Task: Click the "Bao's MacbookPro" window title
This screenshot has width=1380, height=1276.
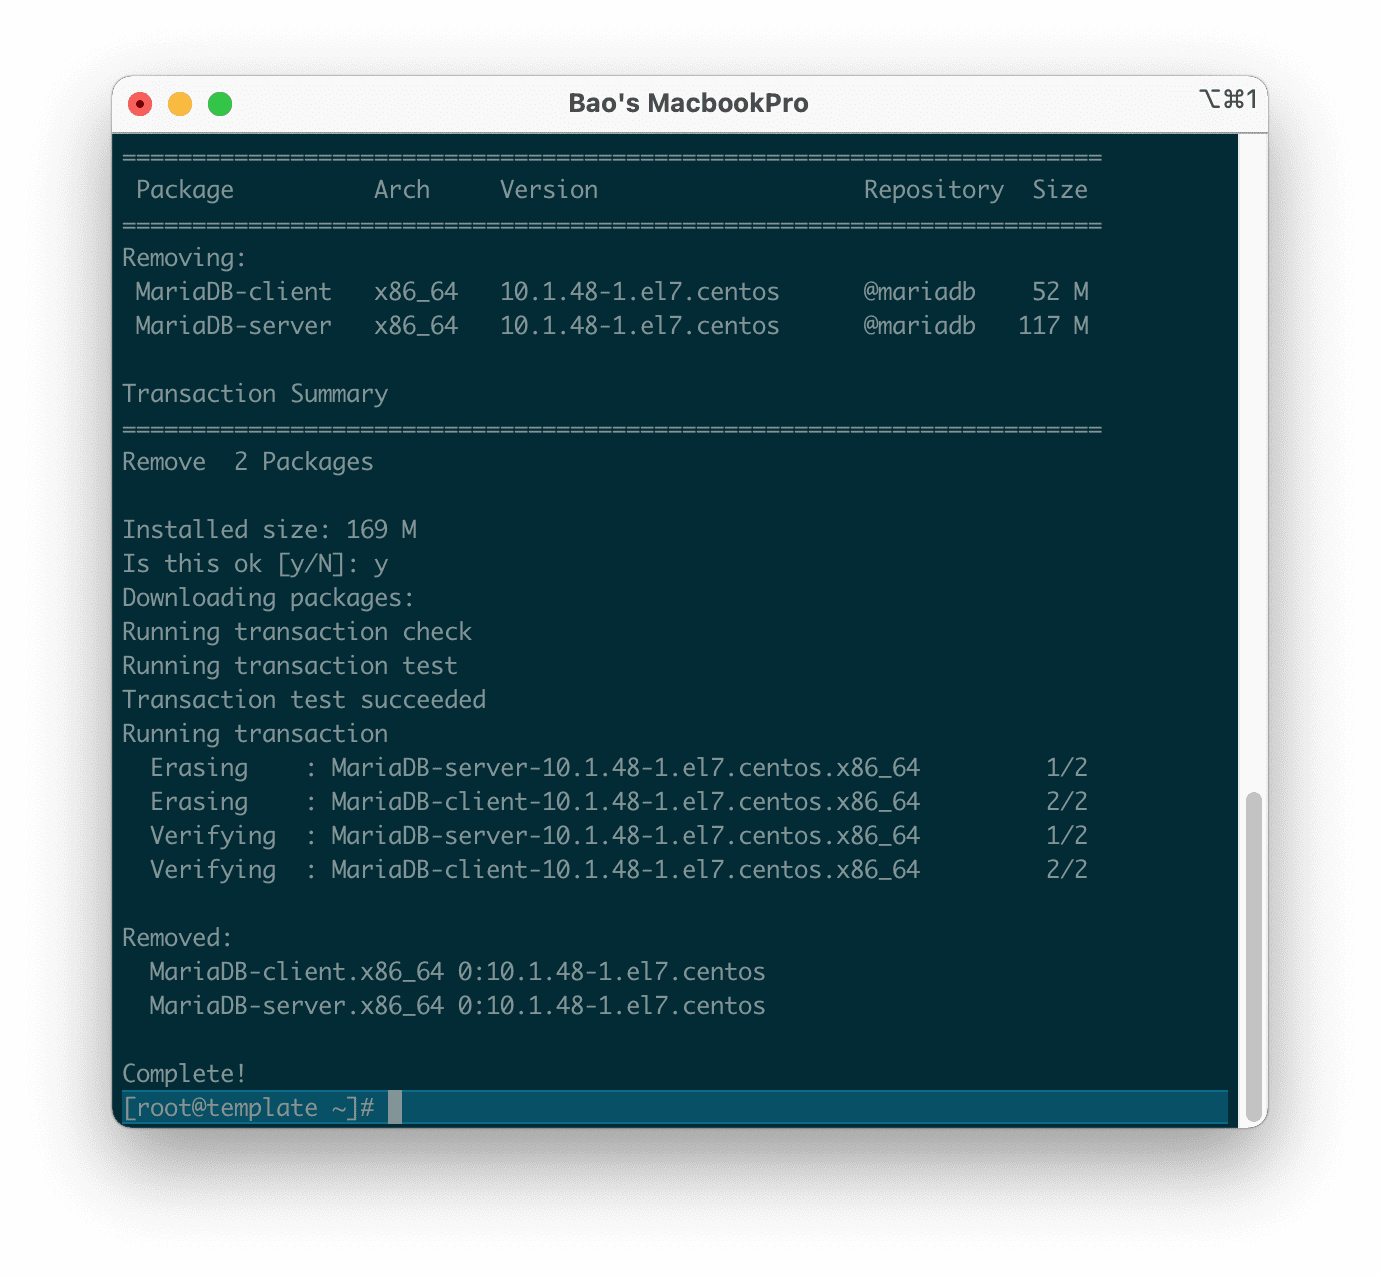Action: (x=688, y=104)
